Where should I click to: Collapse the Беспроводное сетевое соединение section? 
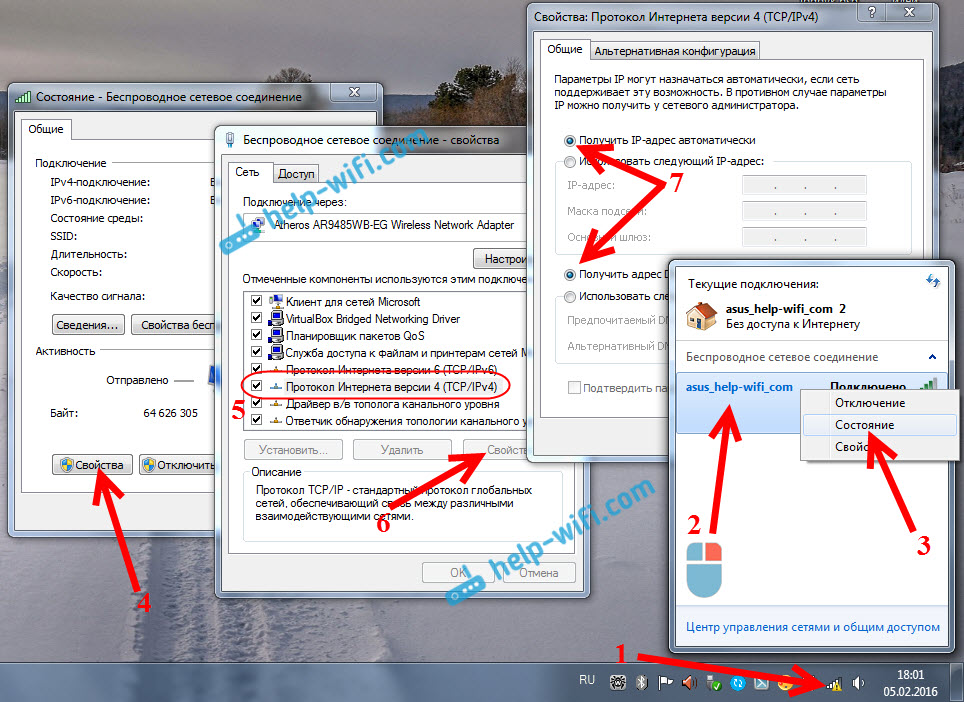(933, 357)
